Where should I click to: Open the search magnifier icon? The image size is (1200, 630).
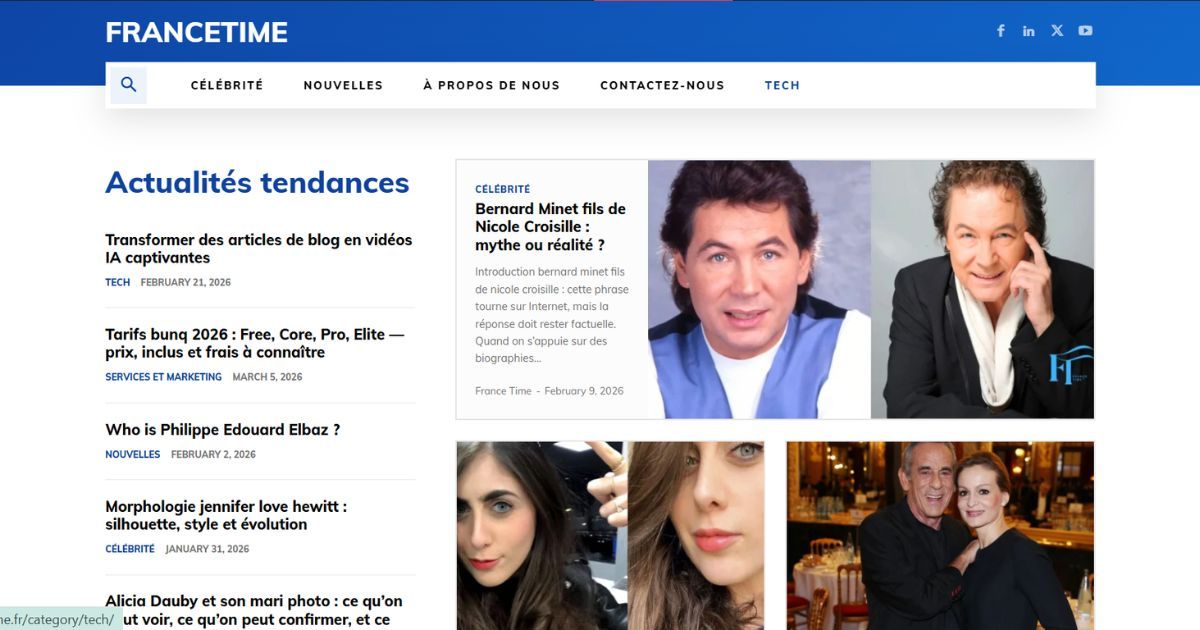pos(128,85)
